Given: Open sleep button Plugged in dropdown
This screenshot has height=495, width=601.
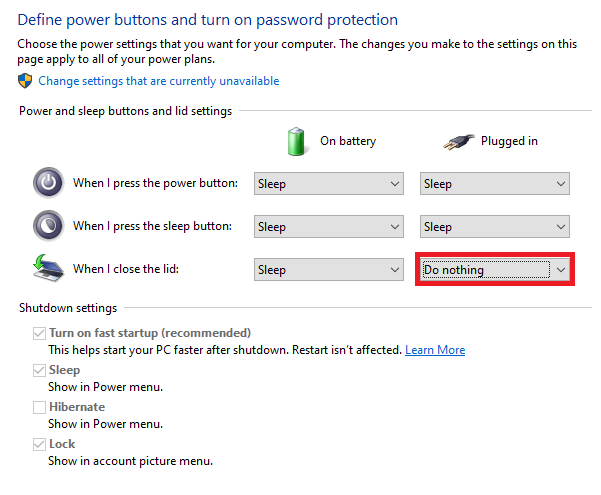Looking at the screenshot, I should (494, 227).
